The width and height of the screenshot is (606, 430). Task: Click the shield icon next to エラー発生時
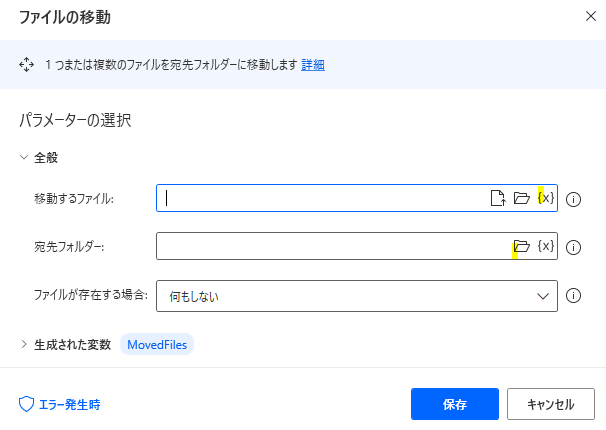pos(27,405)
